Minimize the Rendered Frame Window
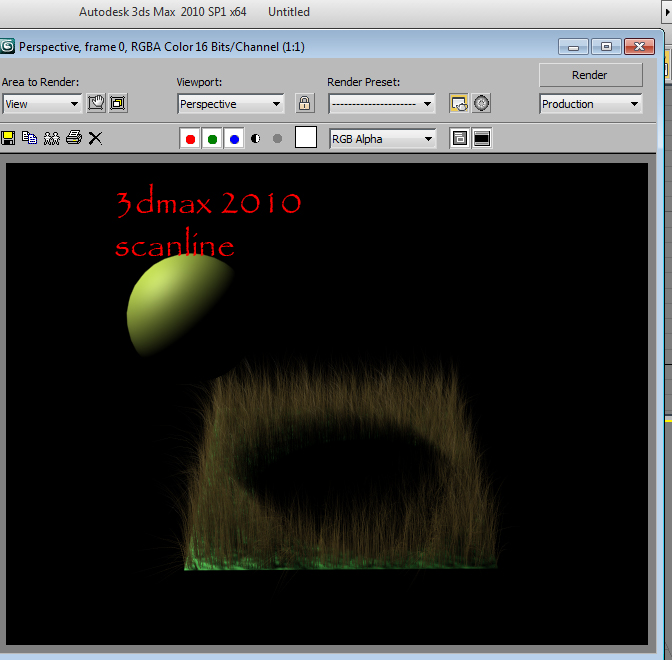The image size is (672, 660). [573, 47]
